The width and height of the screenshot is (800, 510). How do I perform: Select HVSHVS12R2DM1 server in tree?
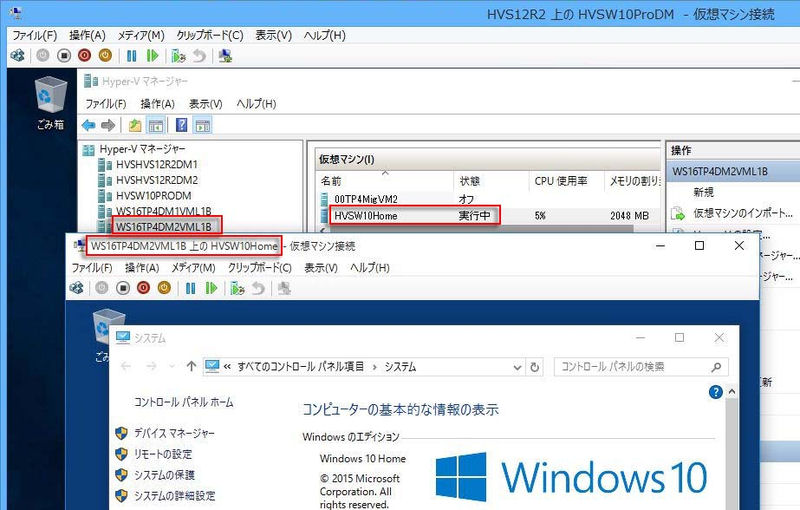coord(148,164)
